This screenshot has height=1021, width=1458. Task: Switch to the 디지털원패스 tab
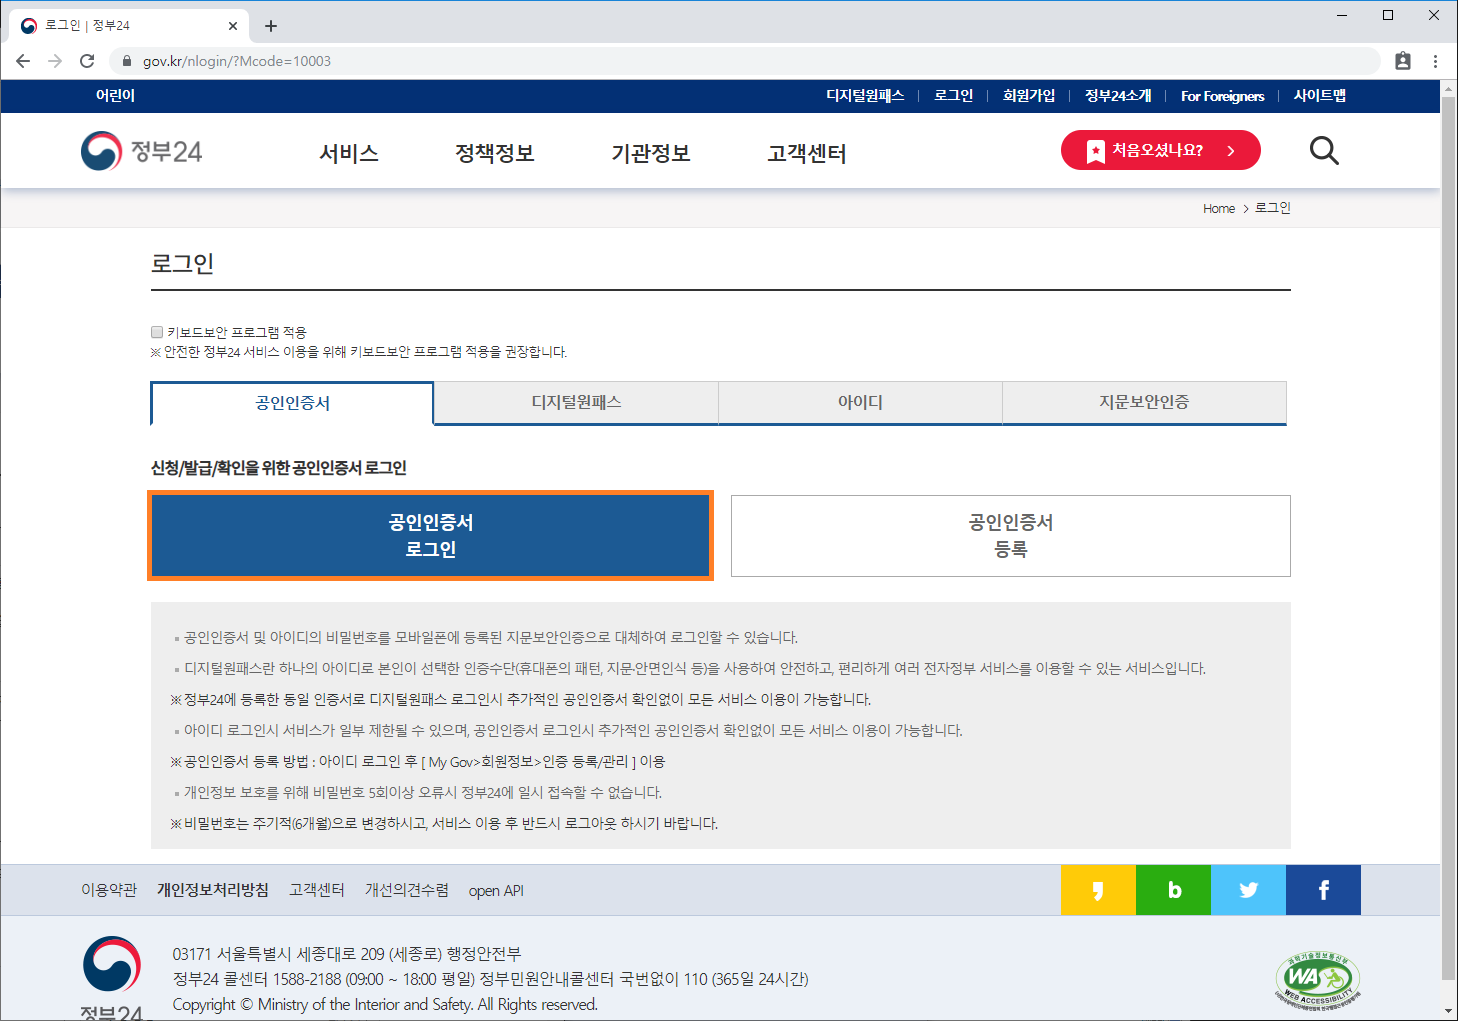pyautogui.click(x=576, y=402)
